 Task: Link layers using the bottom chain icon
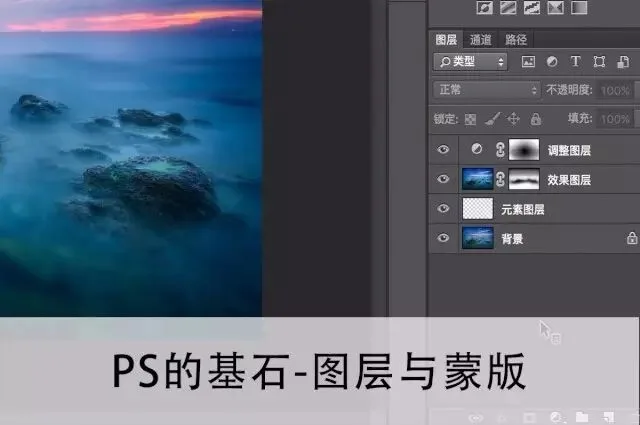(476, 418)
